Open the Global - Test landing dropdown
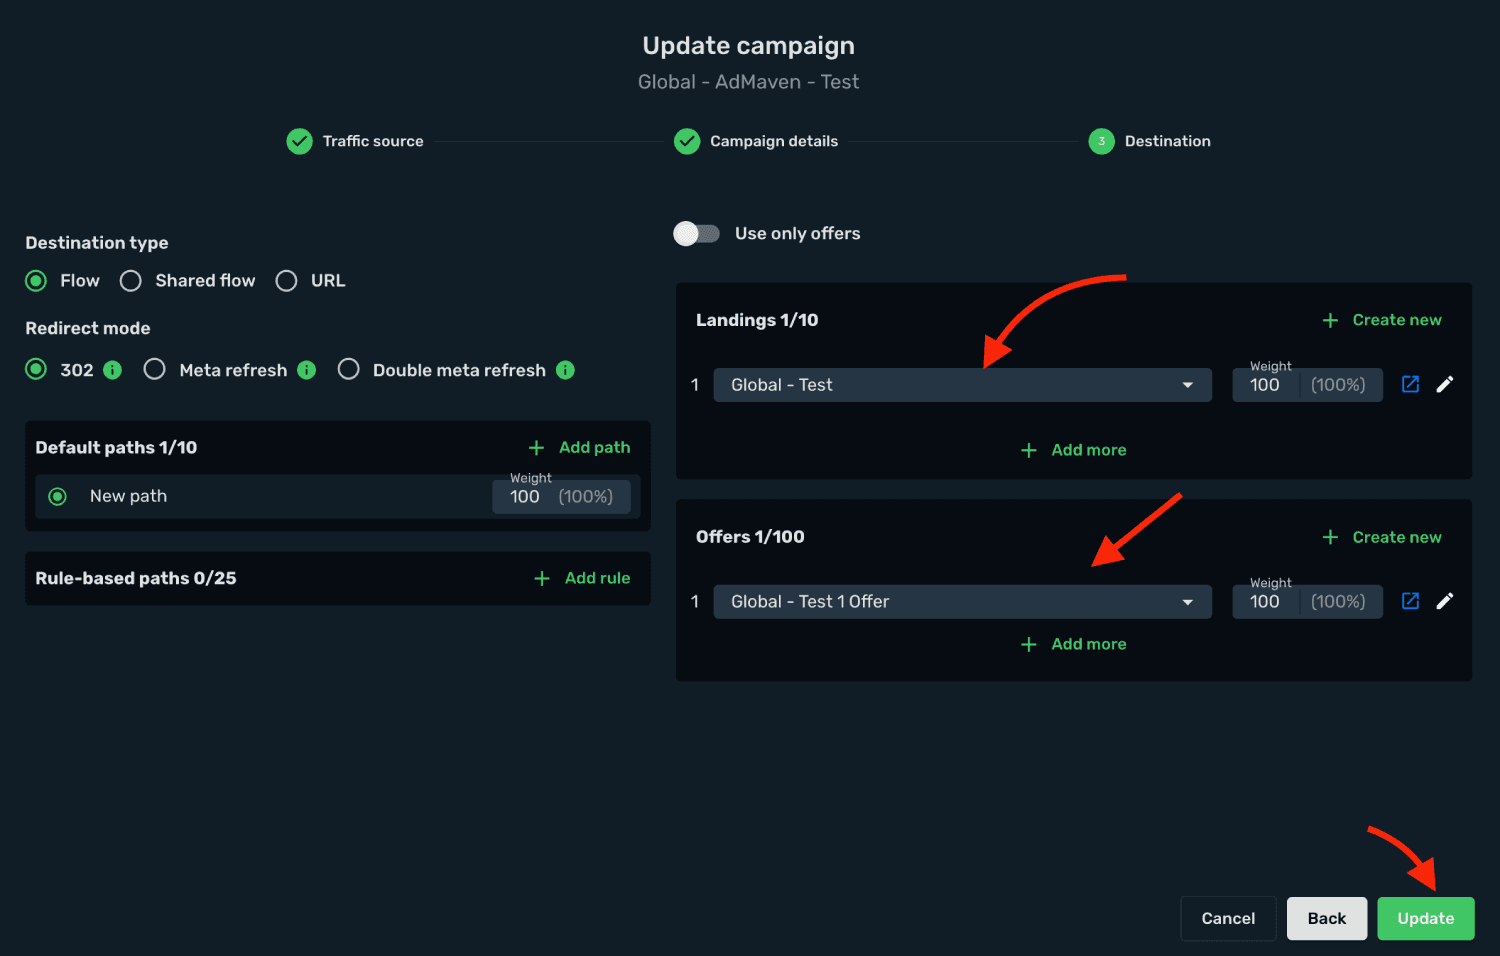This screenshot has width=1500, height=956. [x=962, y=385]
